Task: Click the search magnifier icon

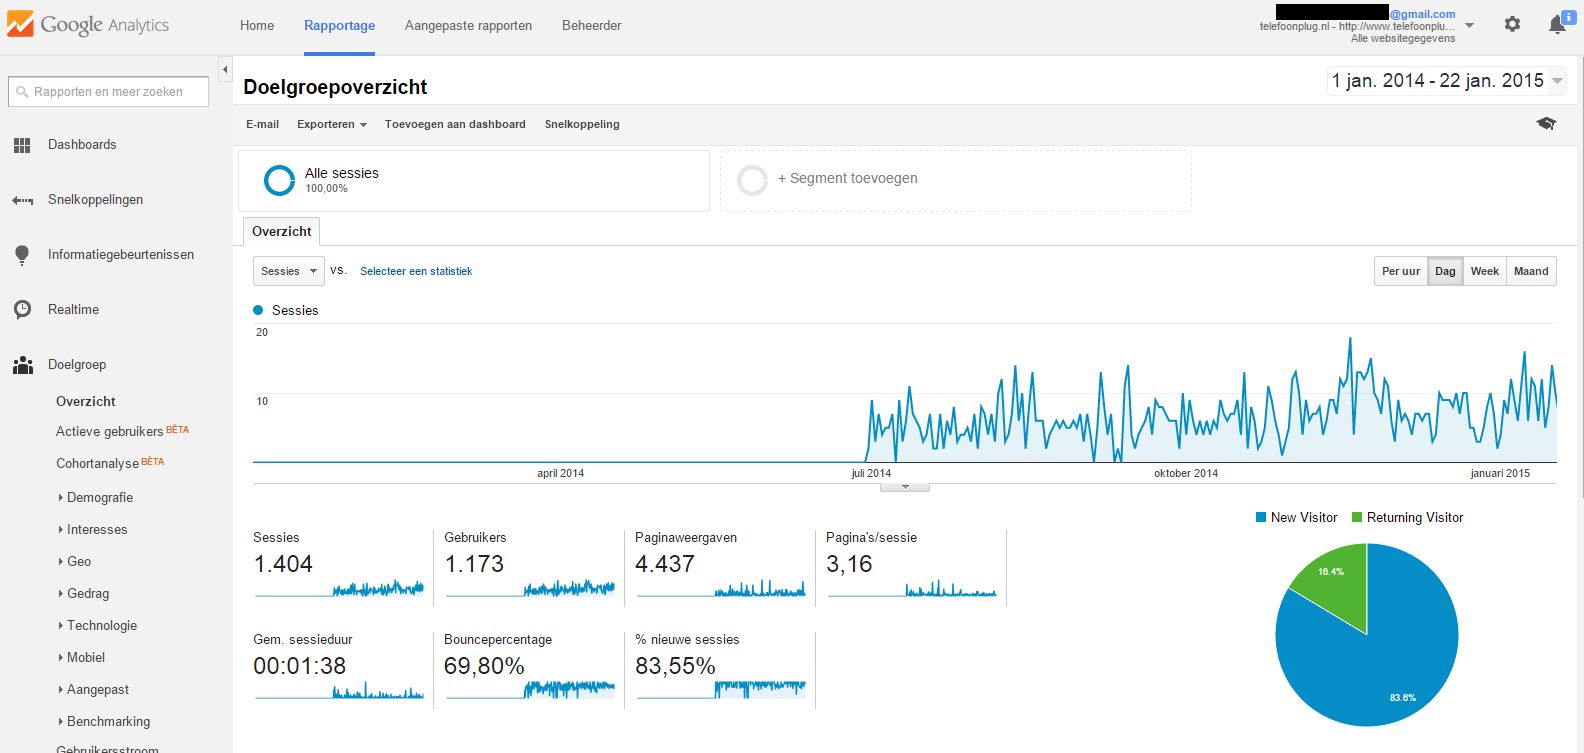Action: [22, 92]
